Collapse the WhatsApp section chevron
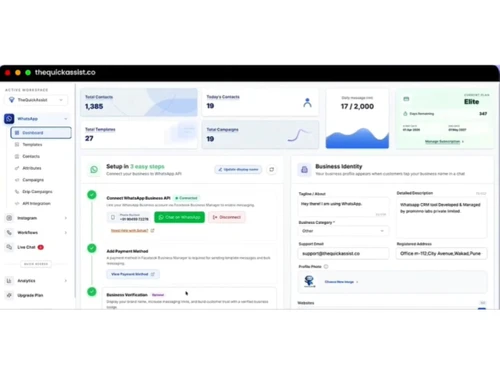 [66, 119]
